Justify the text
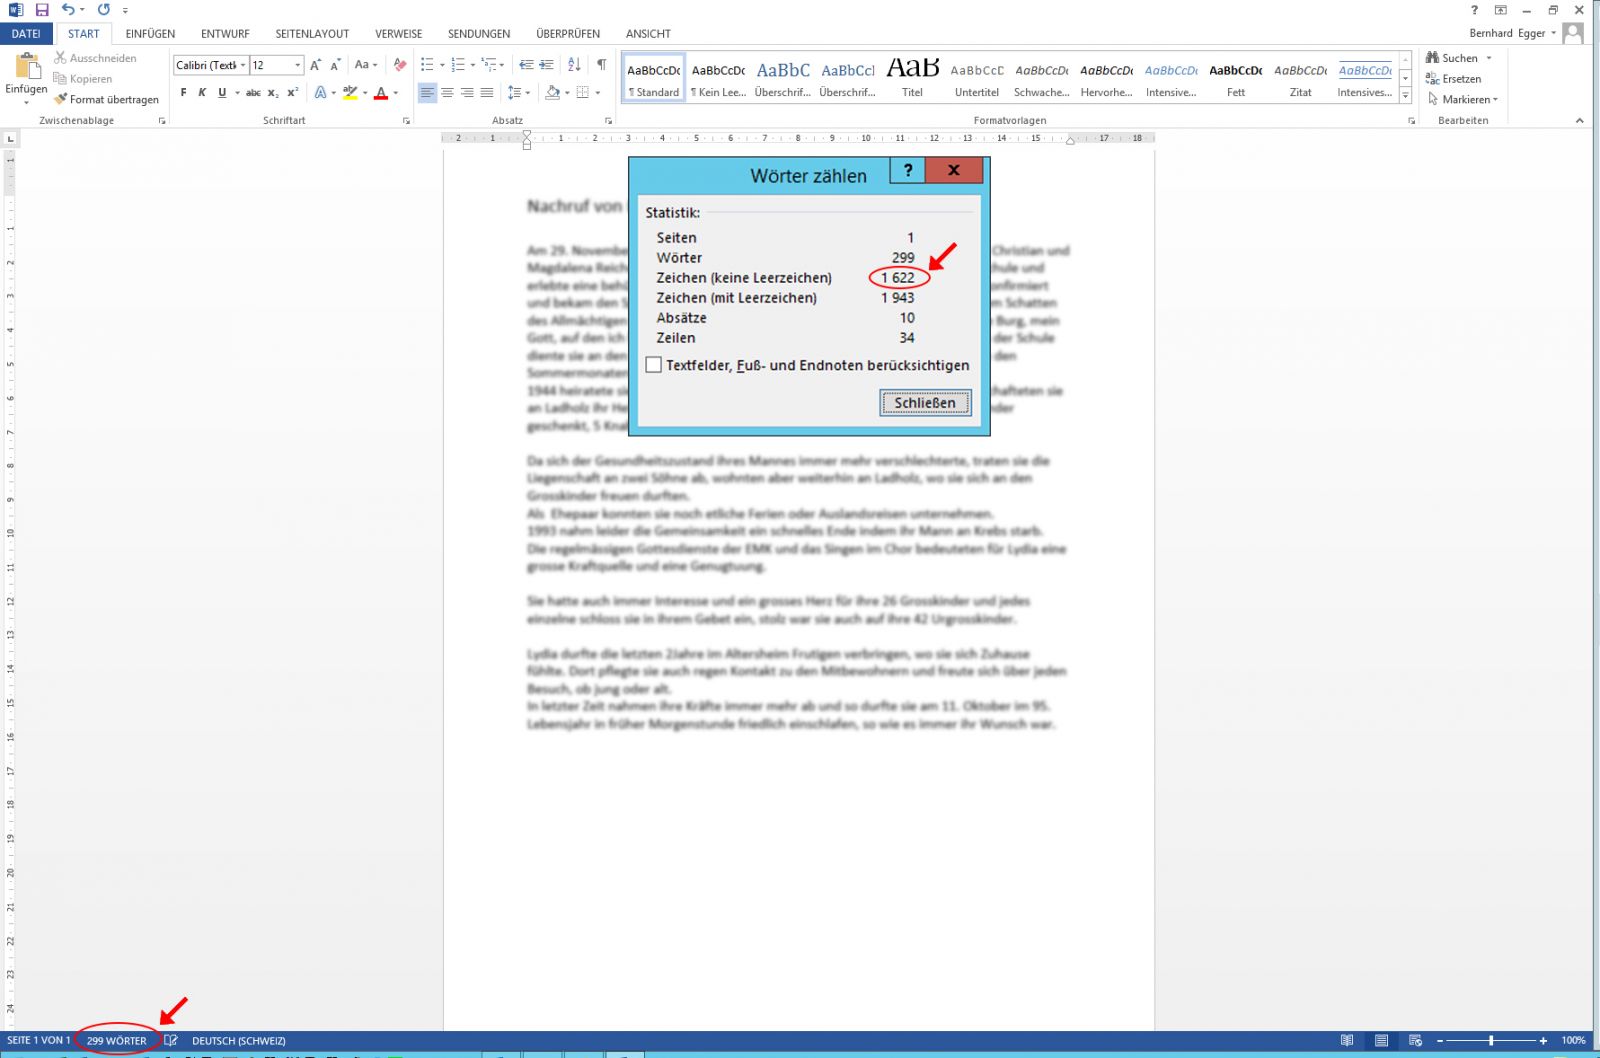The width and height of the screenshot is (1600, 1058). (x=486, y=93)
